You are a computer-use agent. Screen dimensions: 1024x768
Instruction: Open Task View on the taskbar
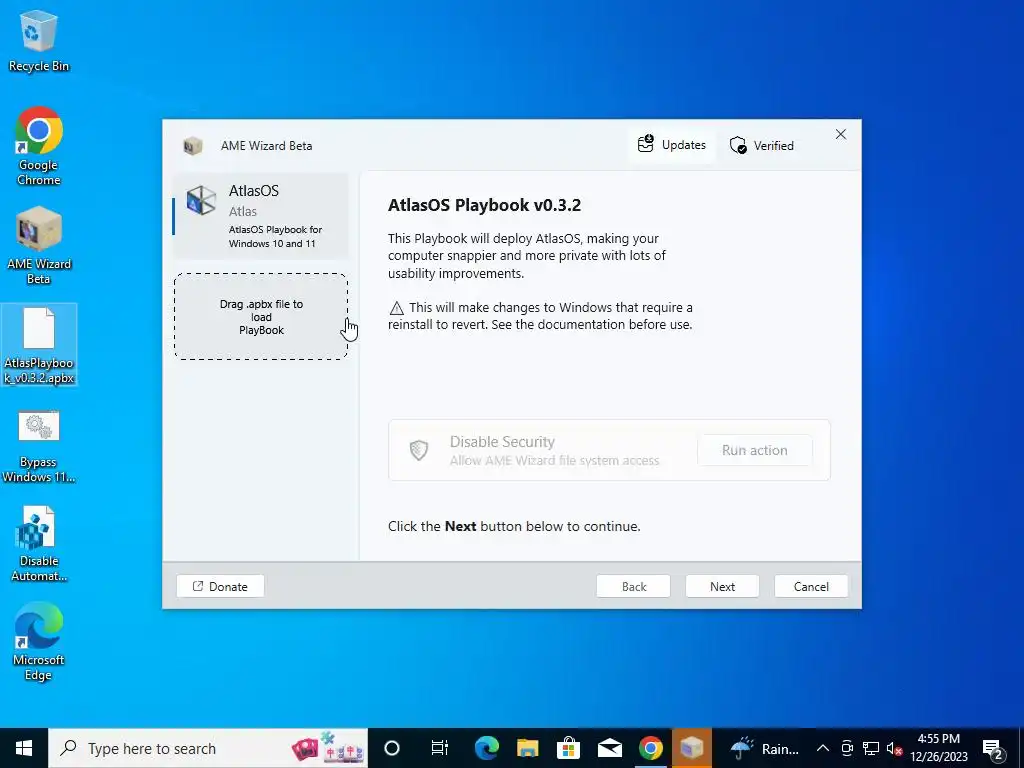[440, 748]
